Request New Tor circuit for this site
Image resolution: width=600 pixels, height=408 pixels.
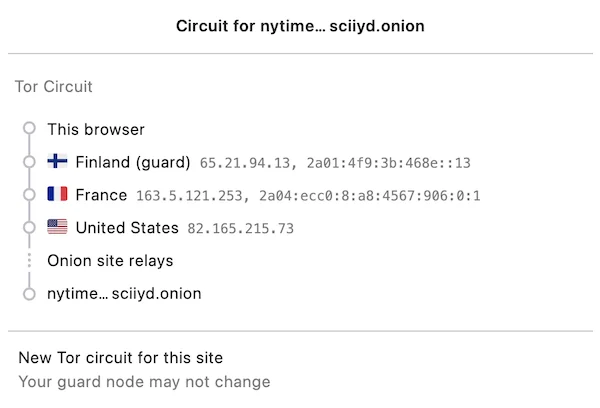121,358
